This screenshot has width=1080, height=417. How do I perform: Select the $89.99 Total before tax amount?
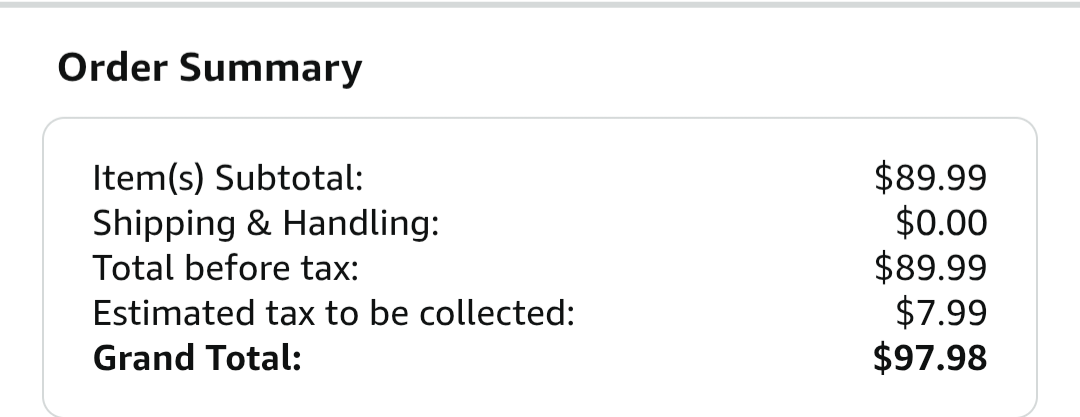pos(930,268)
